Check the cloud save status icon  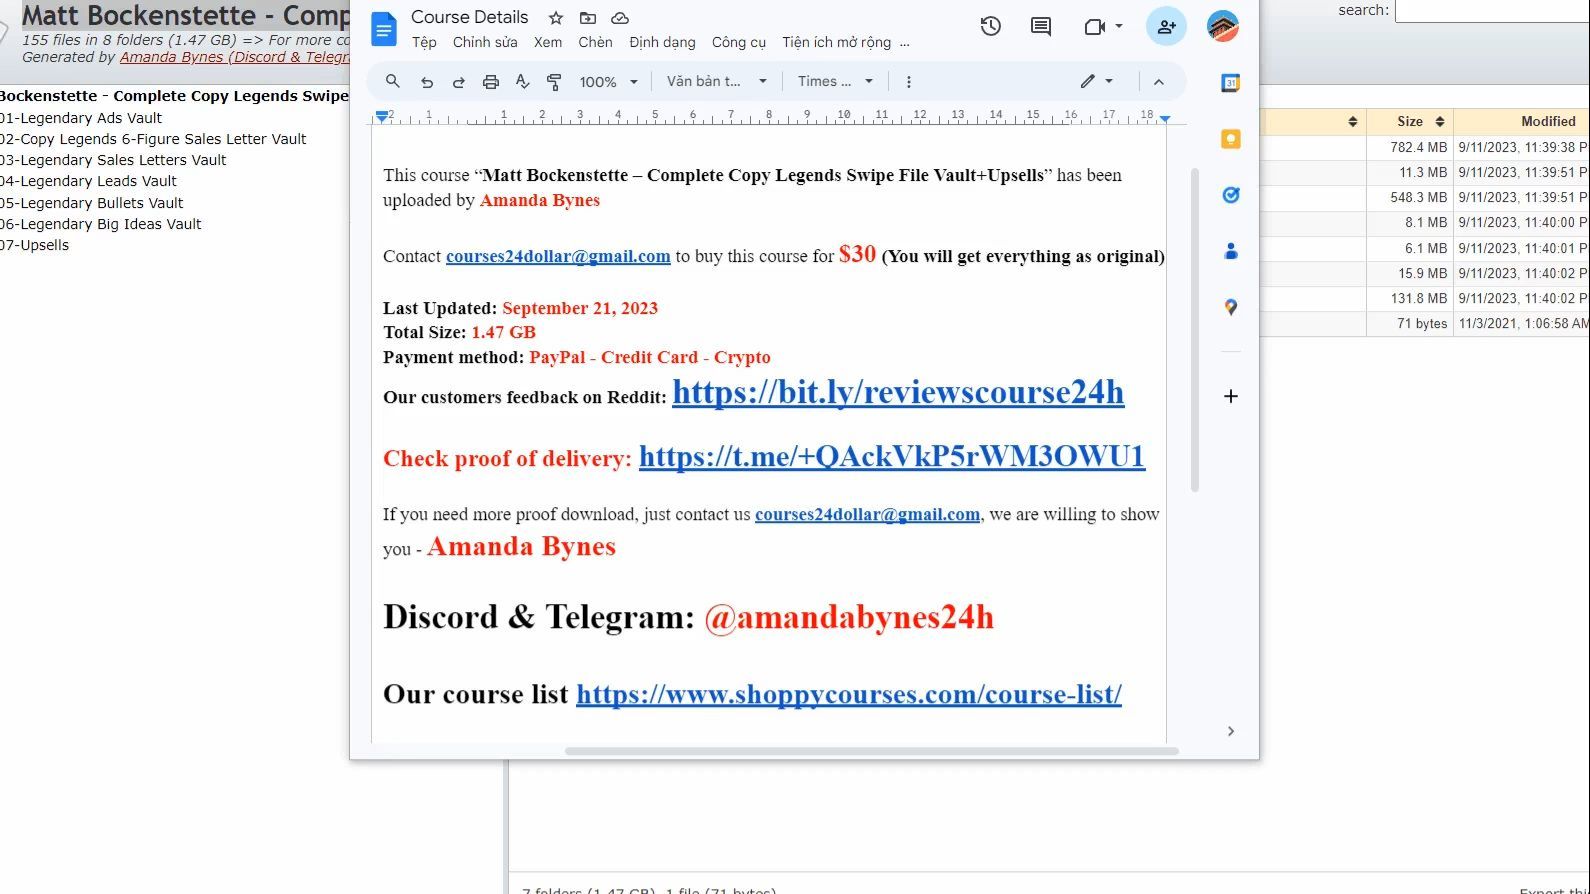[620, 18]
